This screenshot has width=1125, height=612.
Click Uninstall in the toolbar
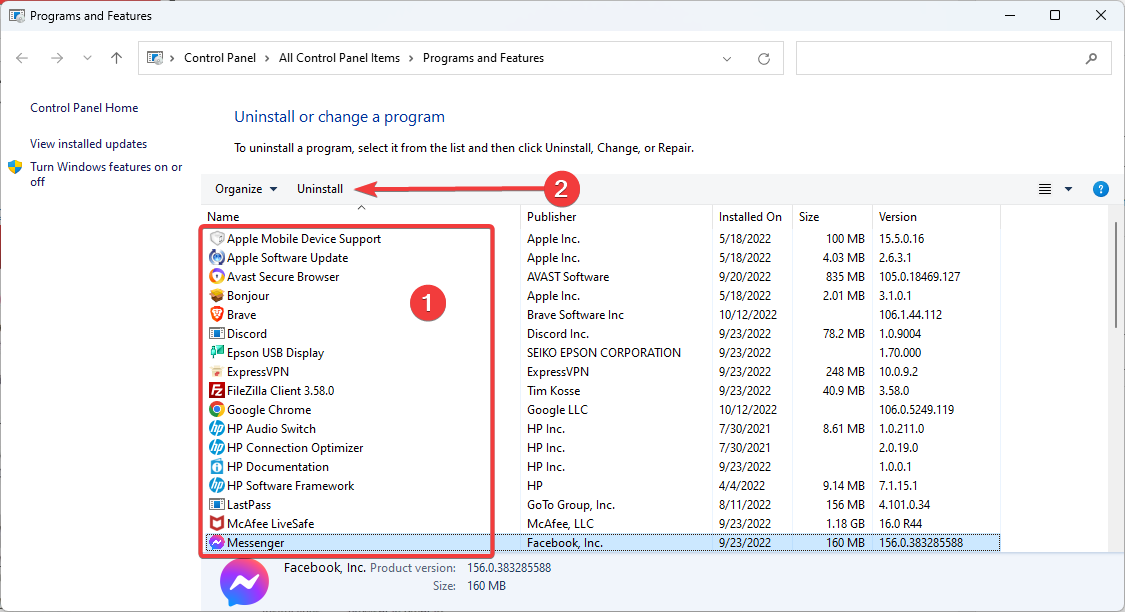pyautogui.click(x=320, y=189)
